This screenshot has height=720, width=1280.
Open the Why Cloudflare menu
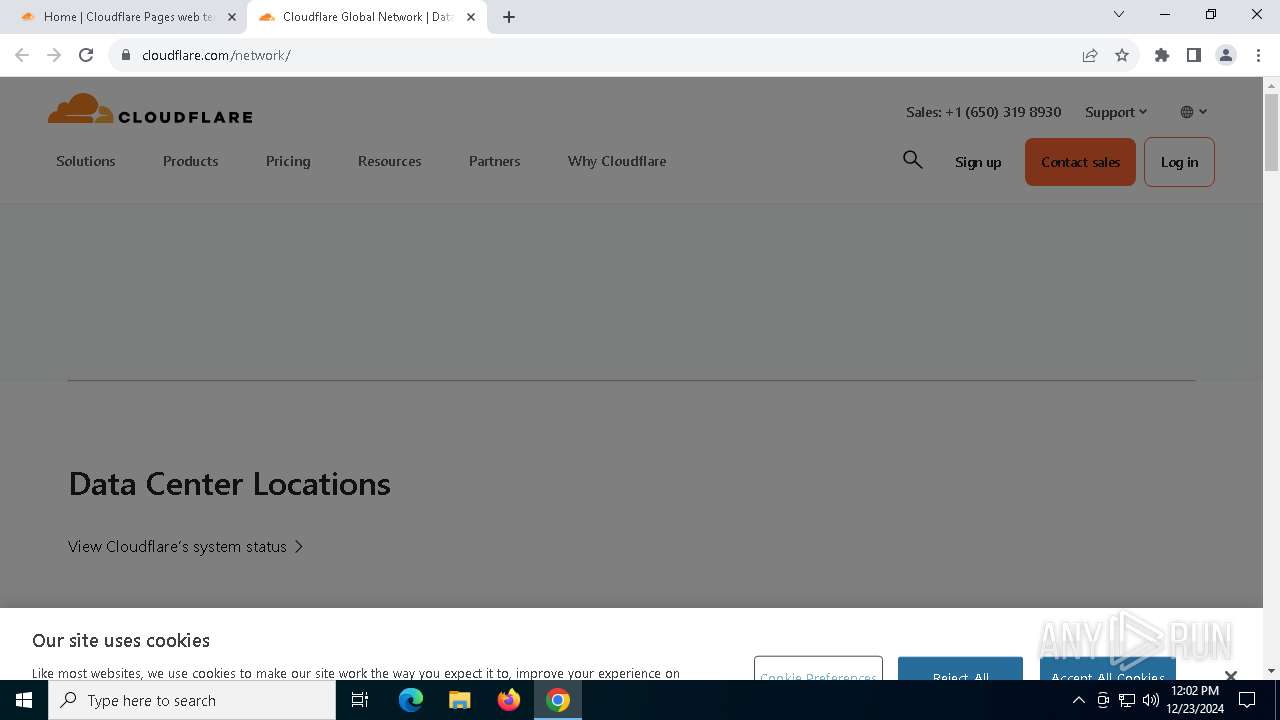point(617,161)
